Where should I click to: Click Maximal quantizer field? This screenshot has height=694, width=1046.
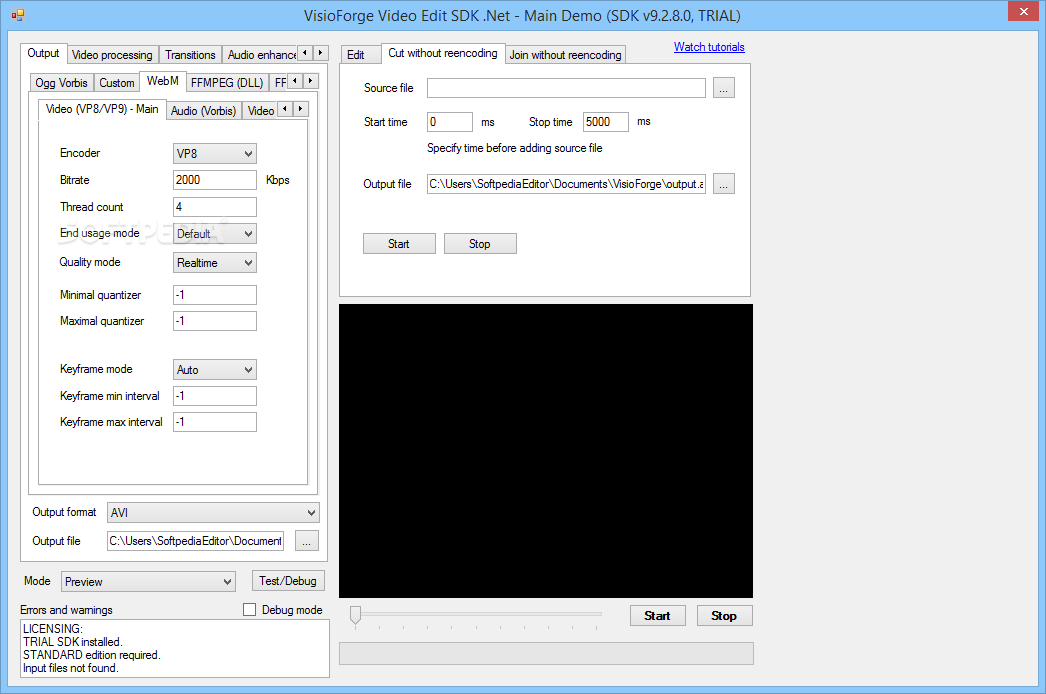[214, 321]
